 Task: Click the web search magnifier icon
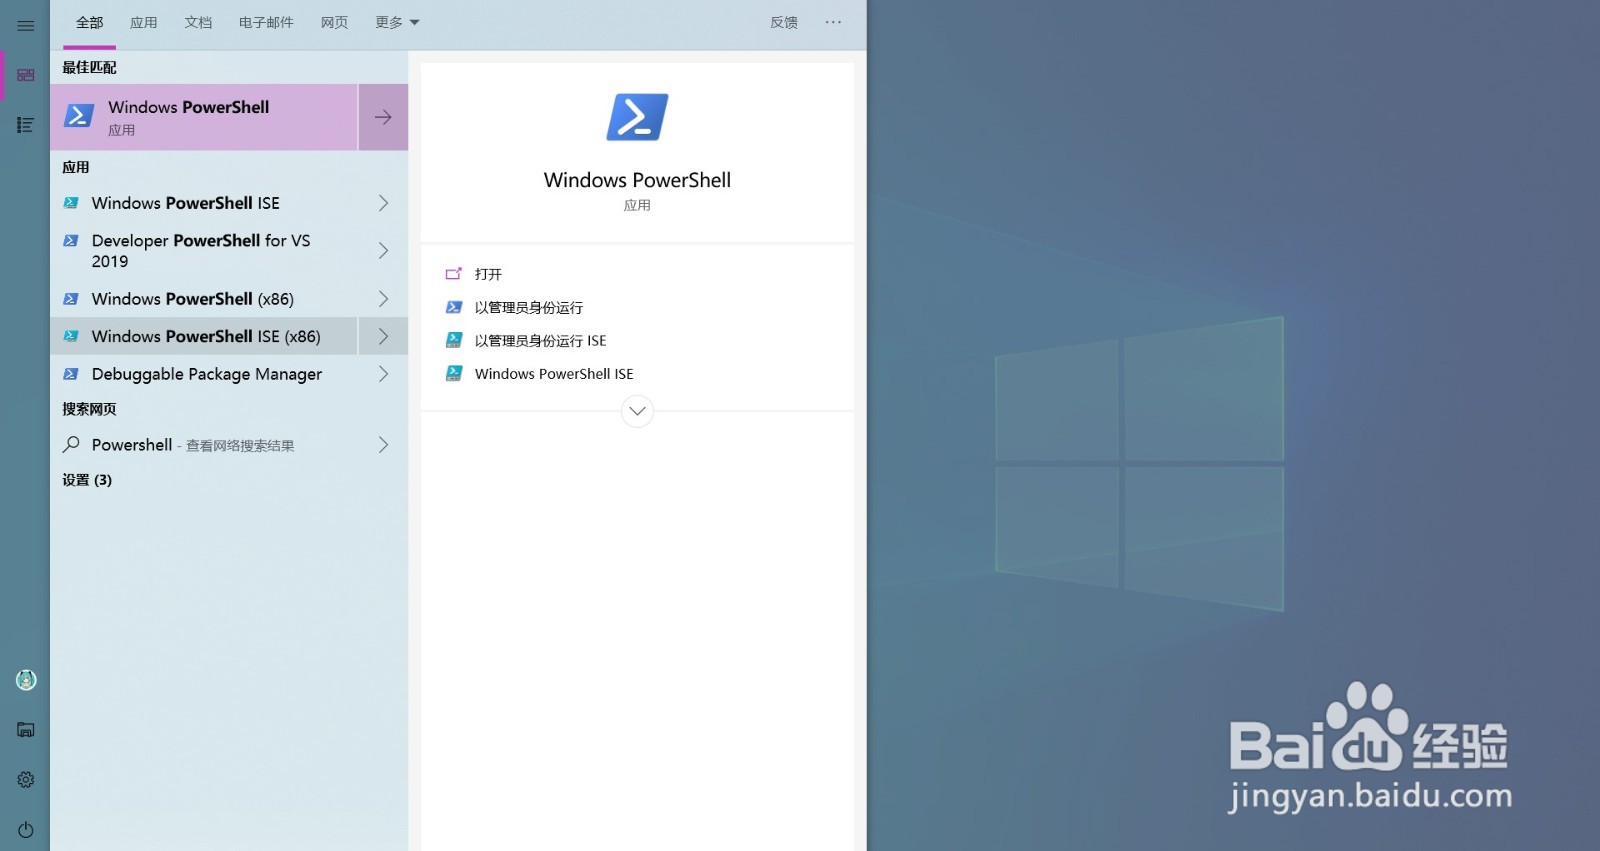(x=71, y=444)
